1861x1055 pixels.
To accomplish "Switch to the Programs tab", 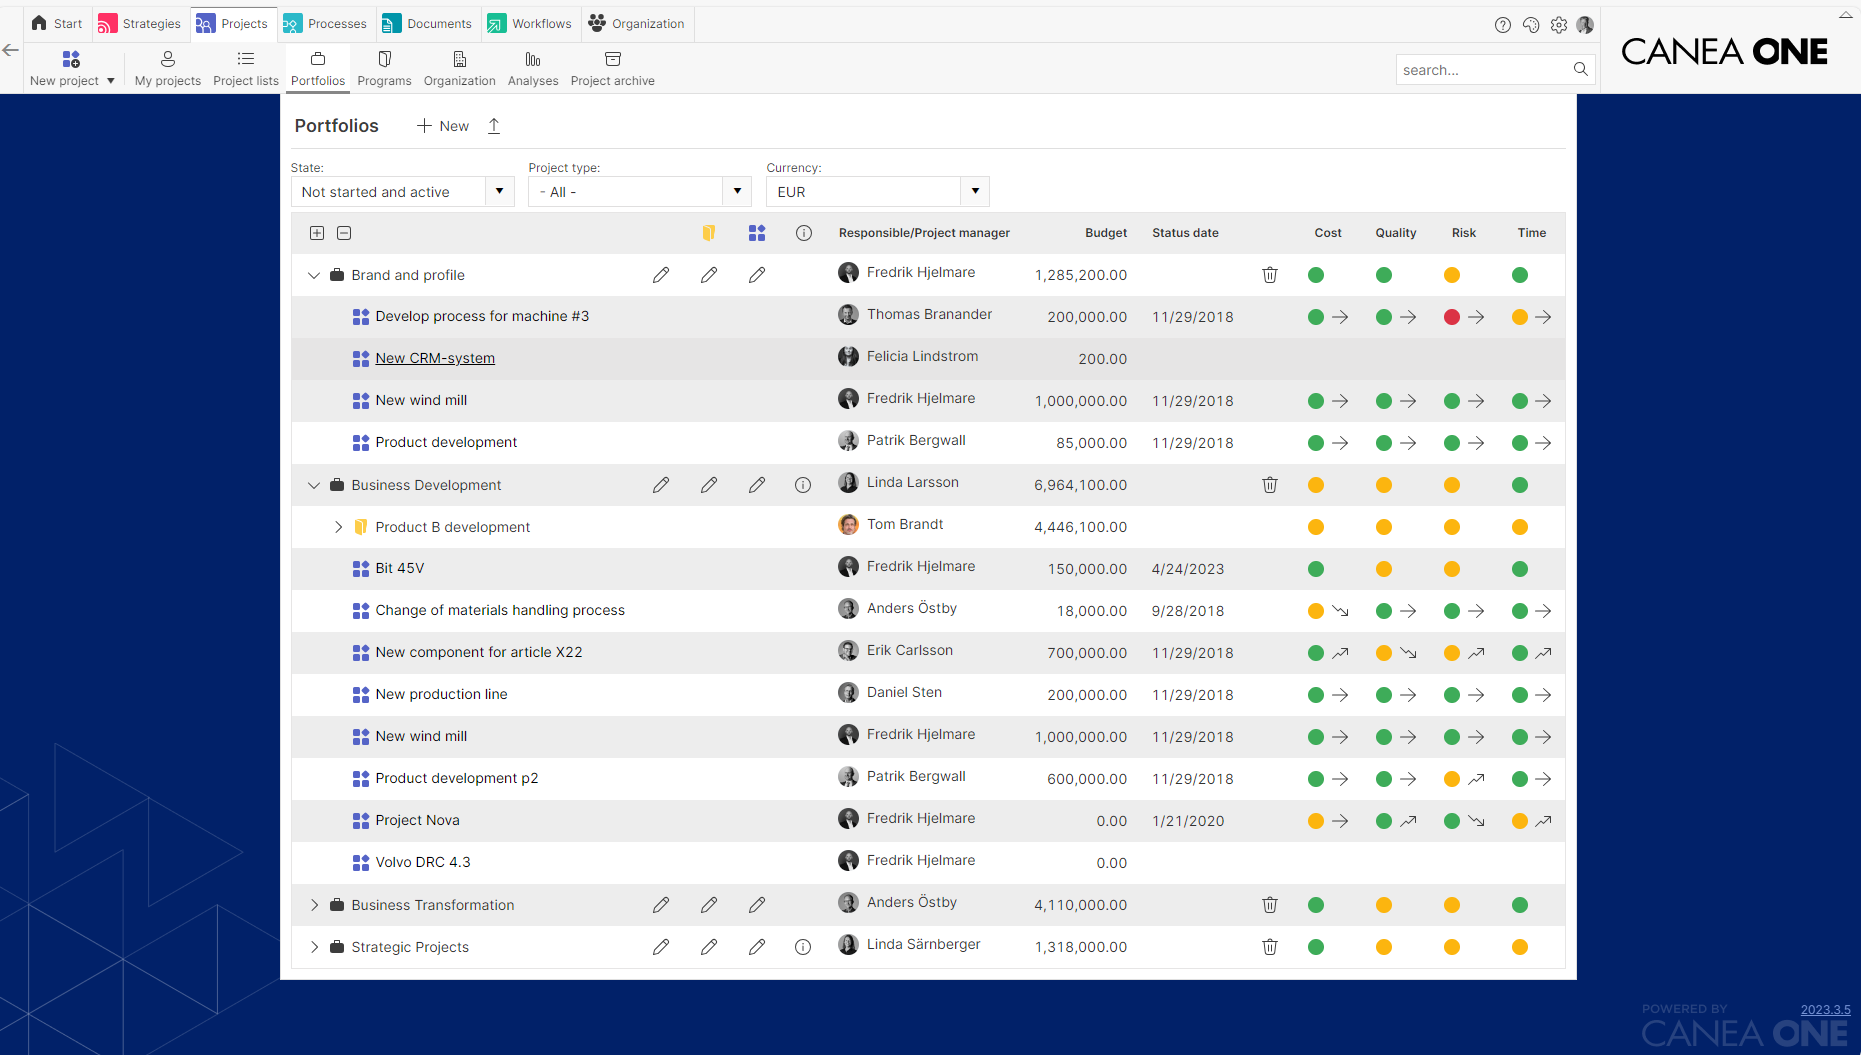I will click(384, 69).
